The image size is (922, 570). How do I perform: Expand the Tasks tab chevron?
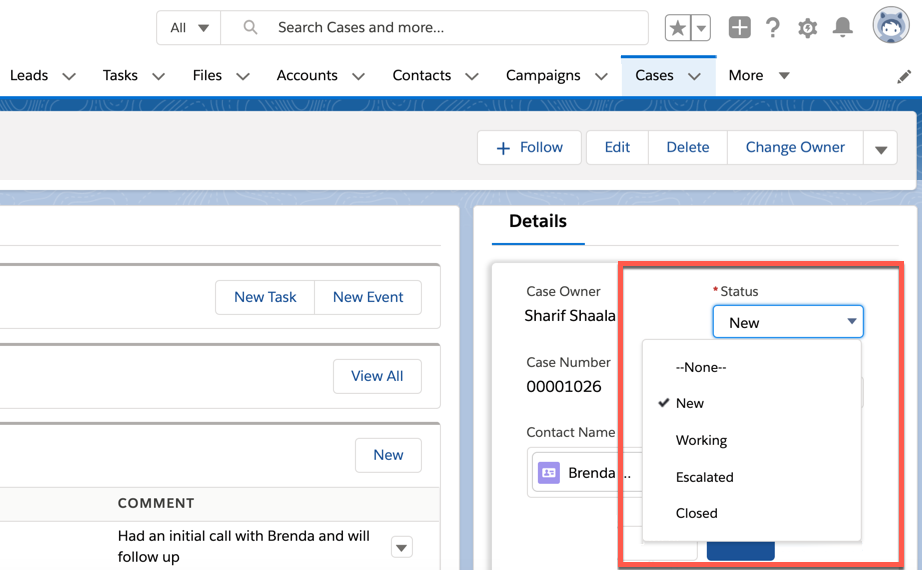click(158, 76)
